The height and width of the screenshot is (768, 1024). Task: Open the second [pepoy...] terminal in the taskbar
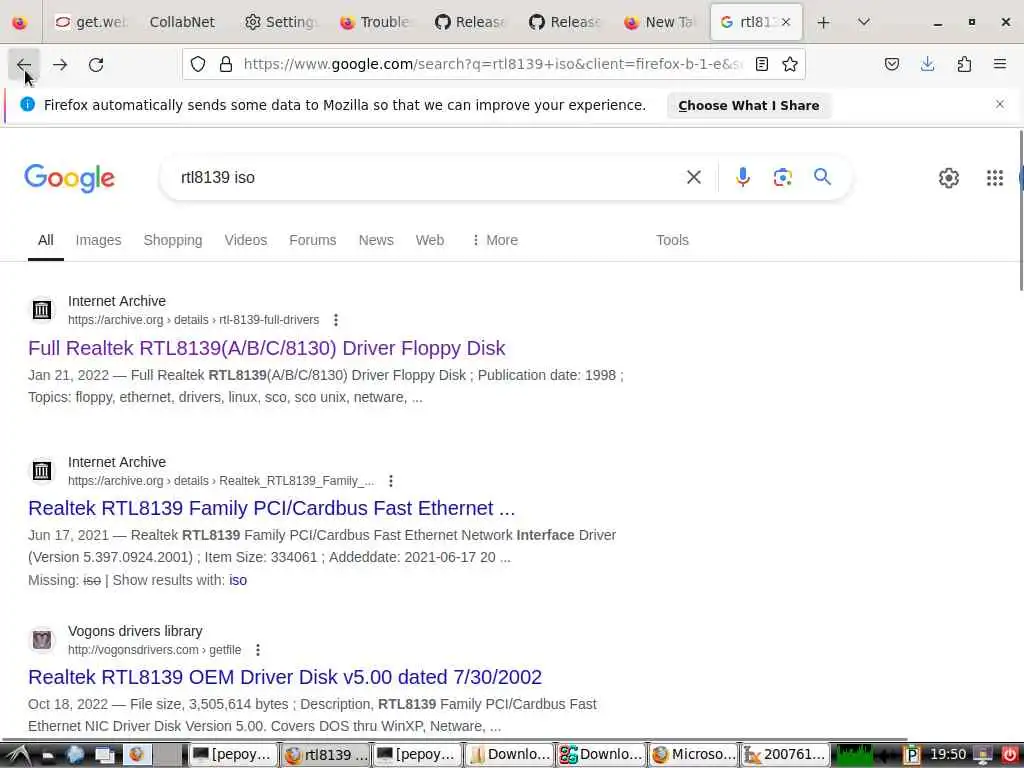point(417,754)
